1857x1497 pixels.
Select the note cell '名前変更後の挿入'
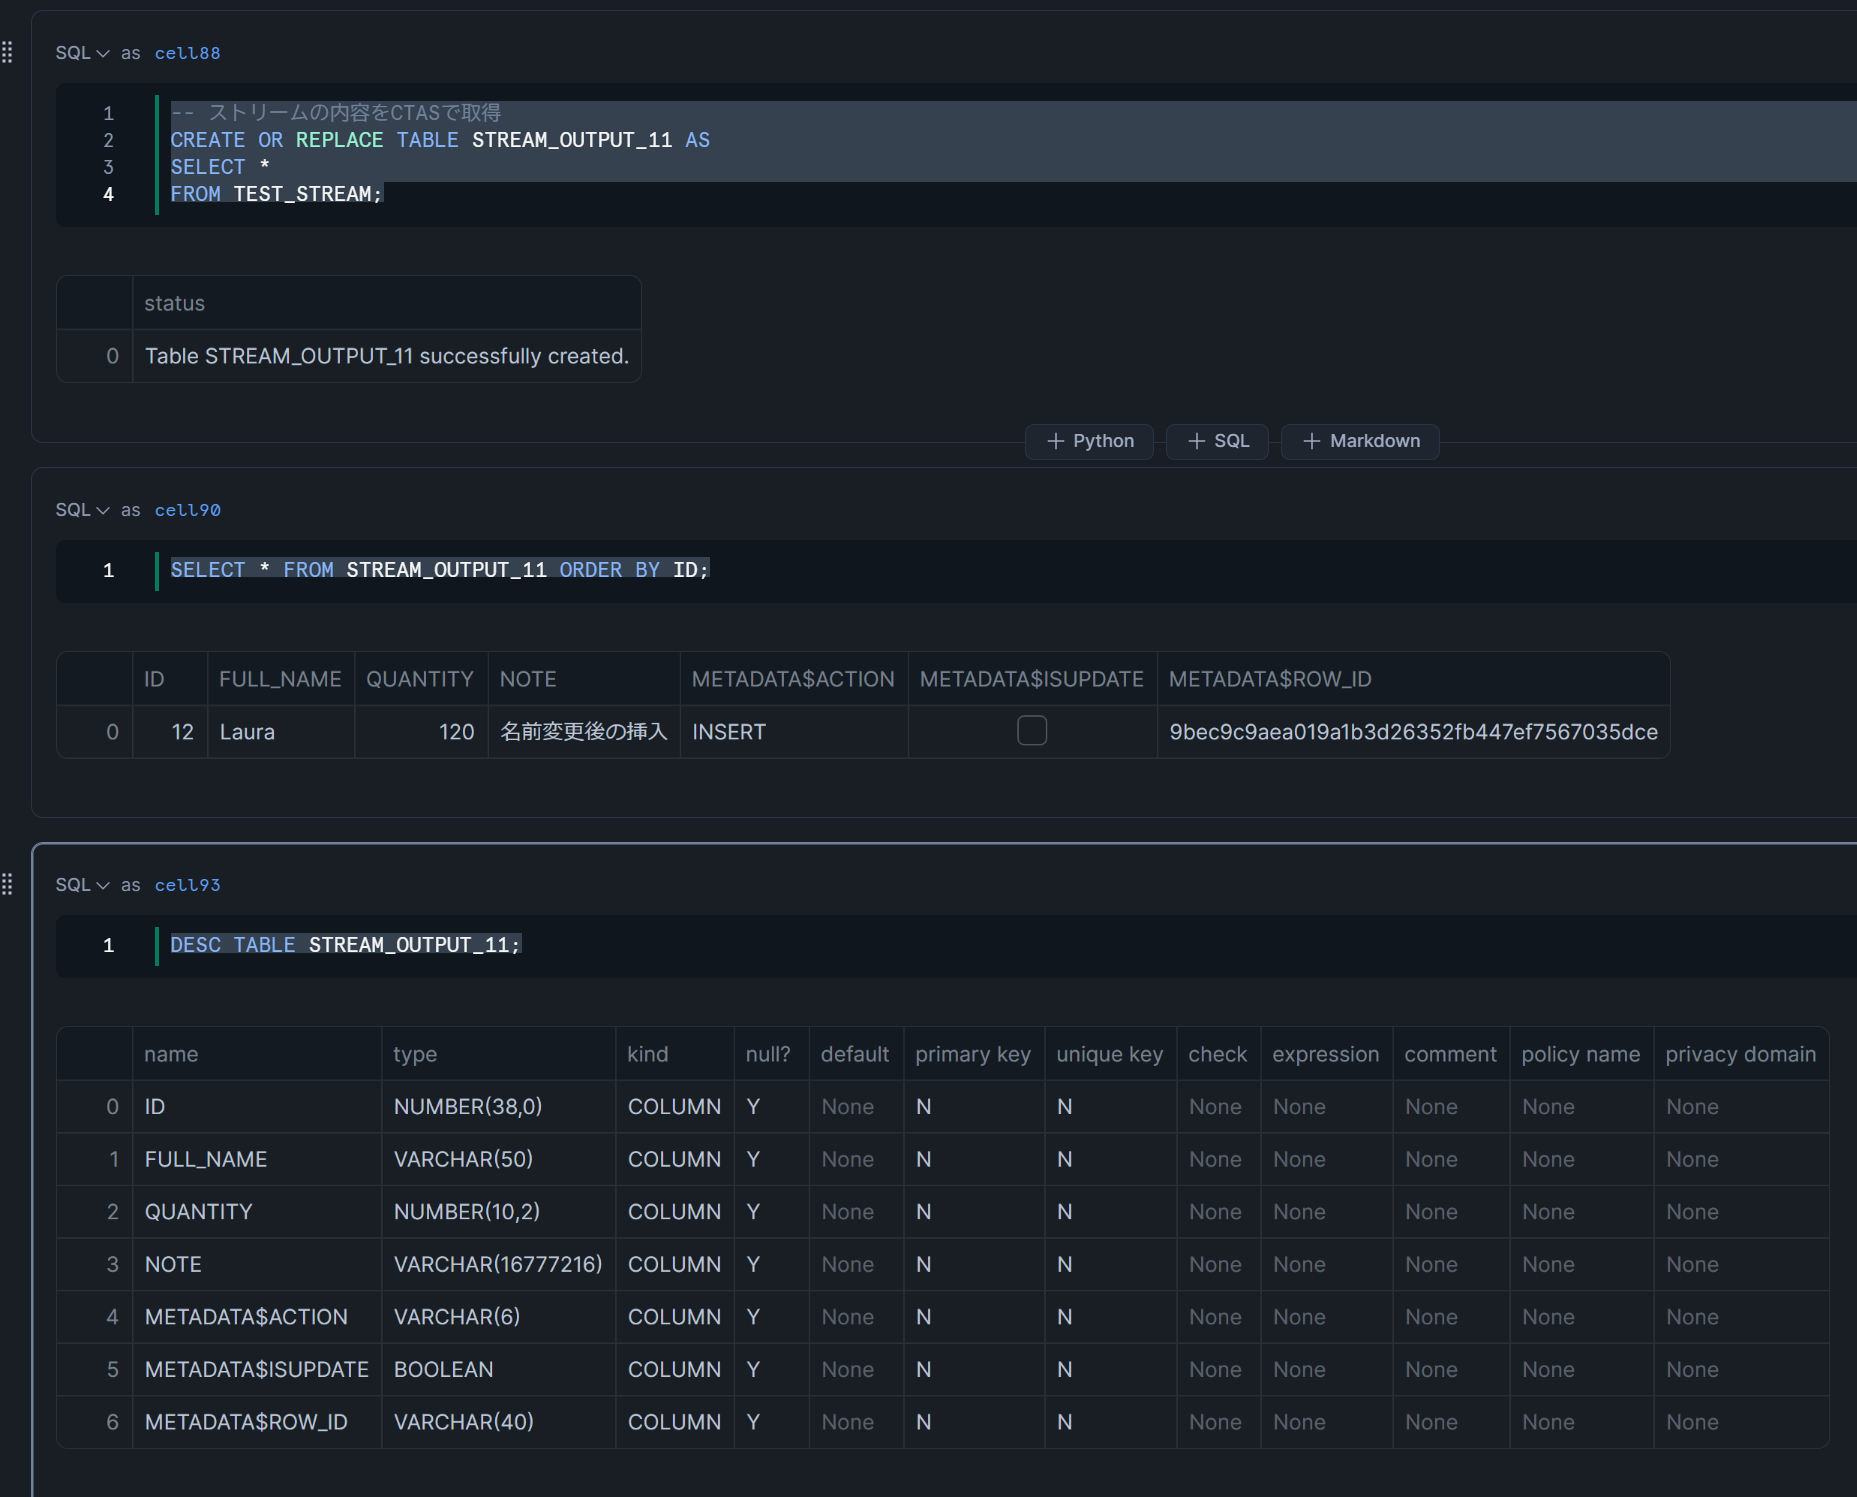(584, 732)
